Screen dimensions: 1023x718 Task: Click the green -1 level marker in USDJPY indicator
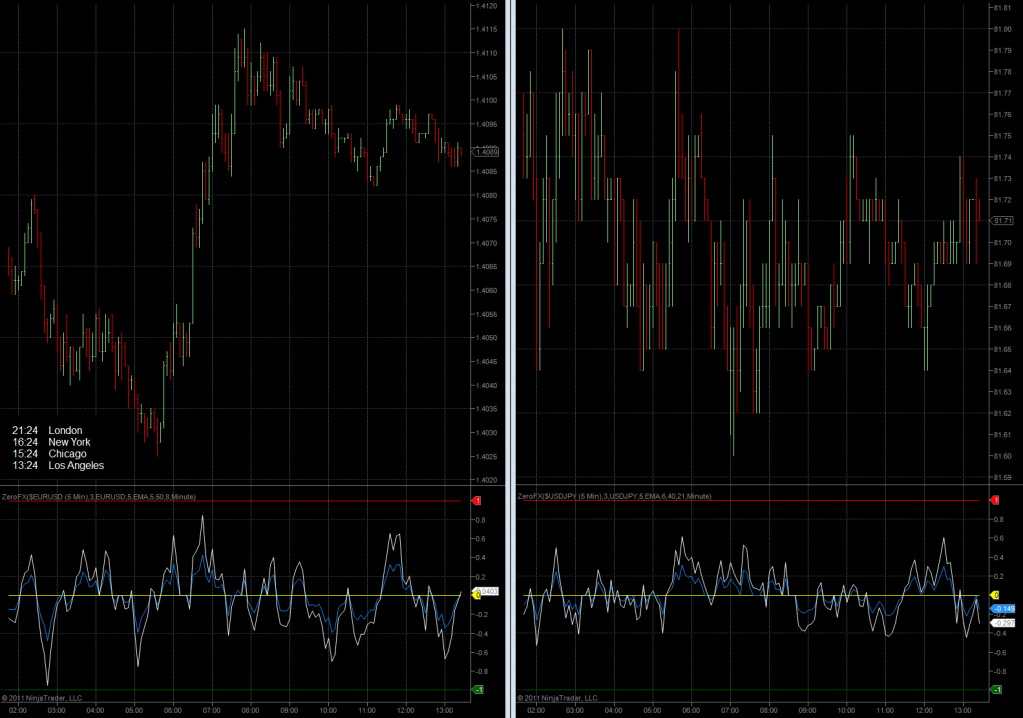pyautogui.click(x=995, y=690)
